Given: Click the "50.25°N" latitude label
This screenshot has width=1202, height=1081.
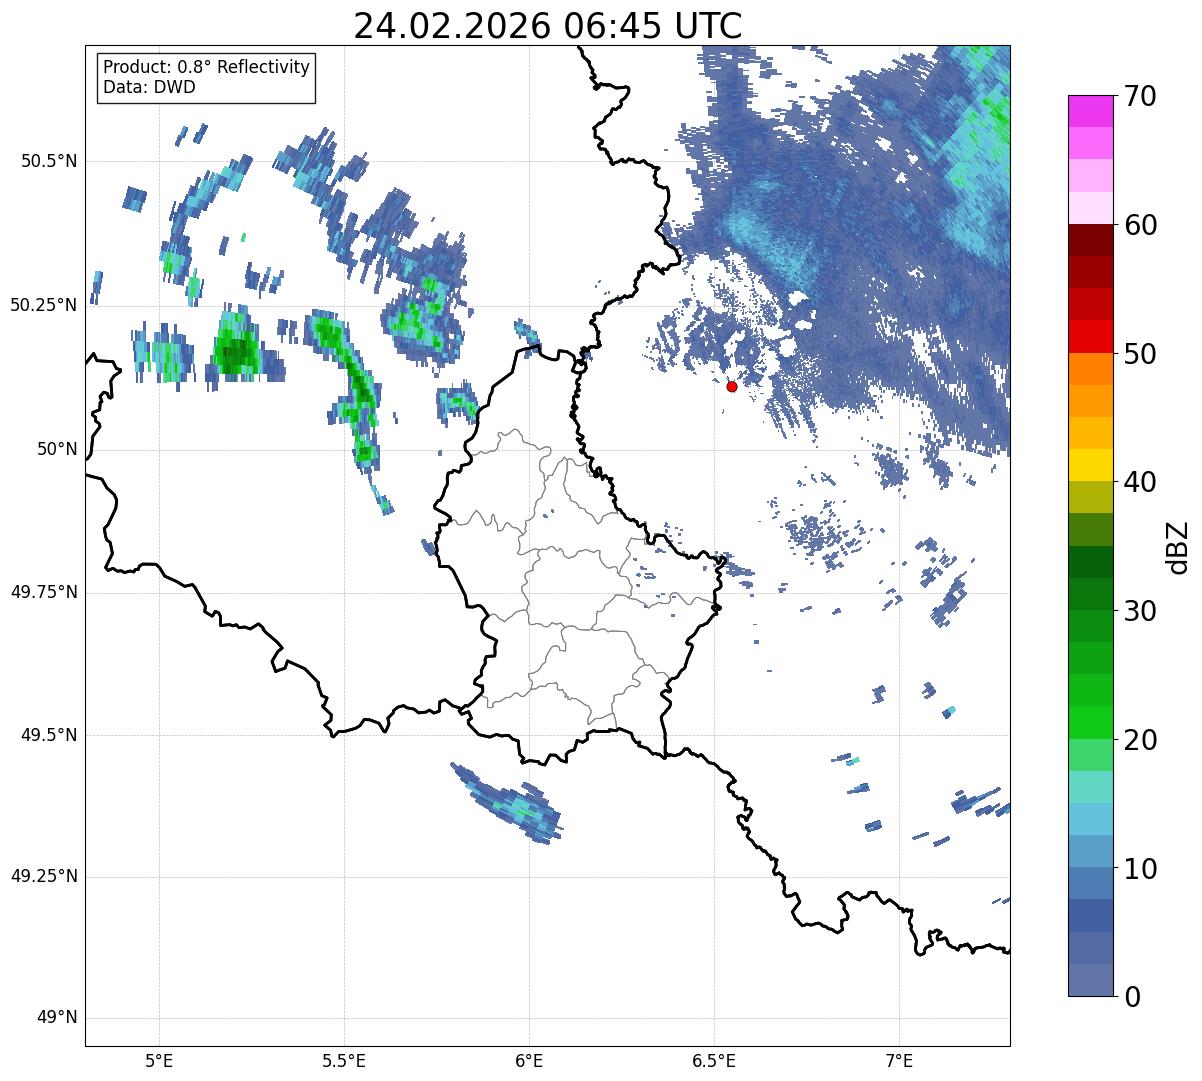Looking at the screenshot, I should (x=43, y=305).
